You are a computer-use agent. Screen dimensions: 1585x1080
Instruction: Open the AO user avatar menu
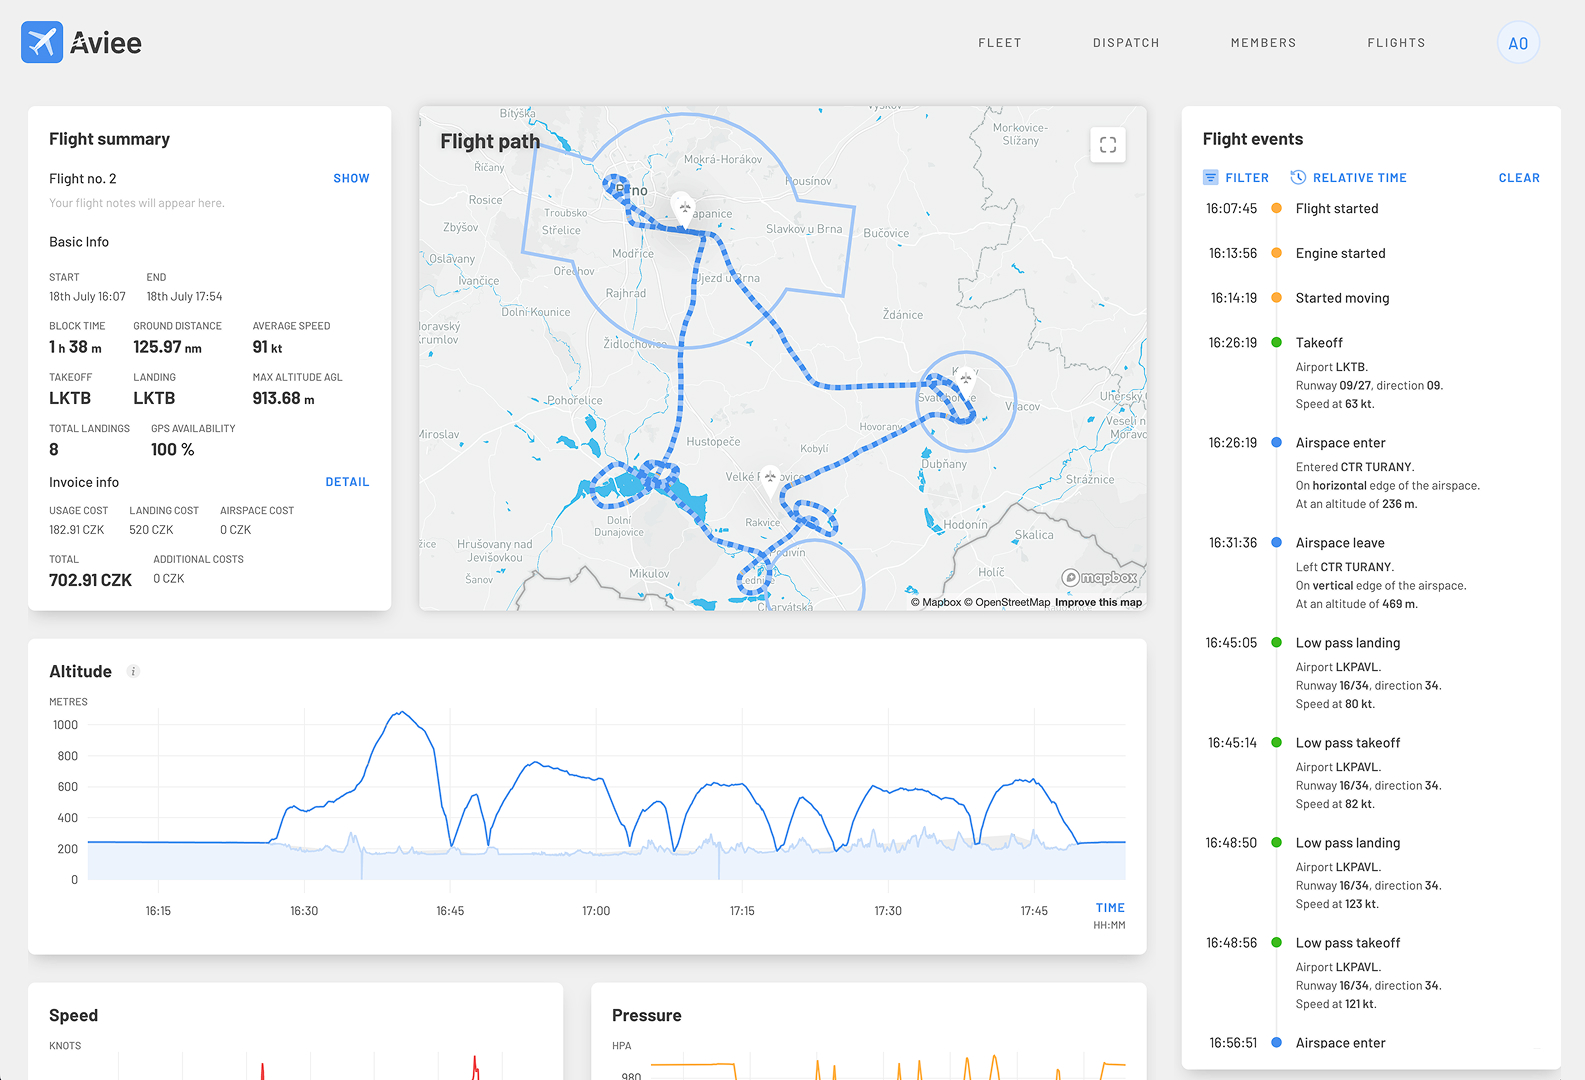pyautogui.click(x=1517, y=43)
